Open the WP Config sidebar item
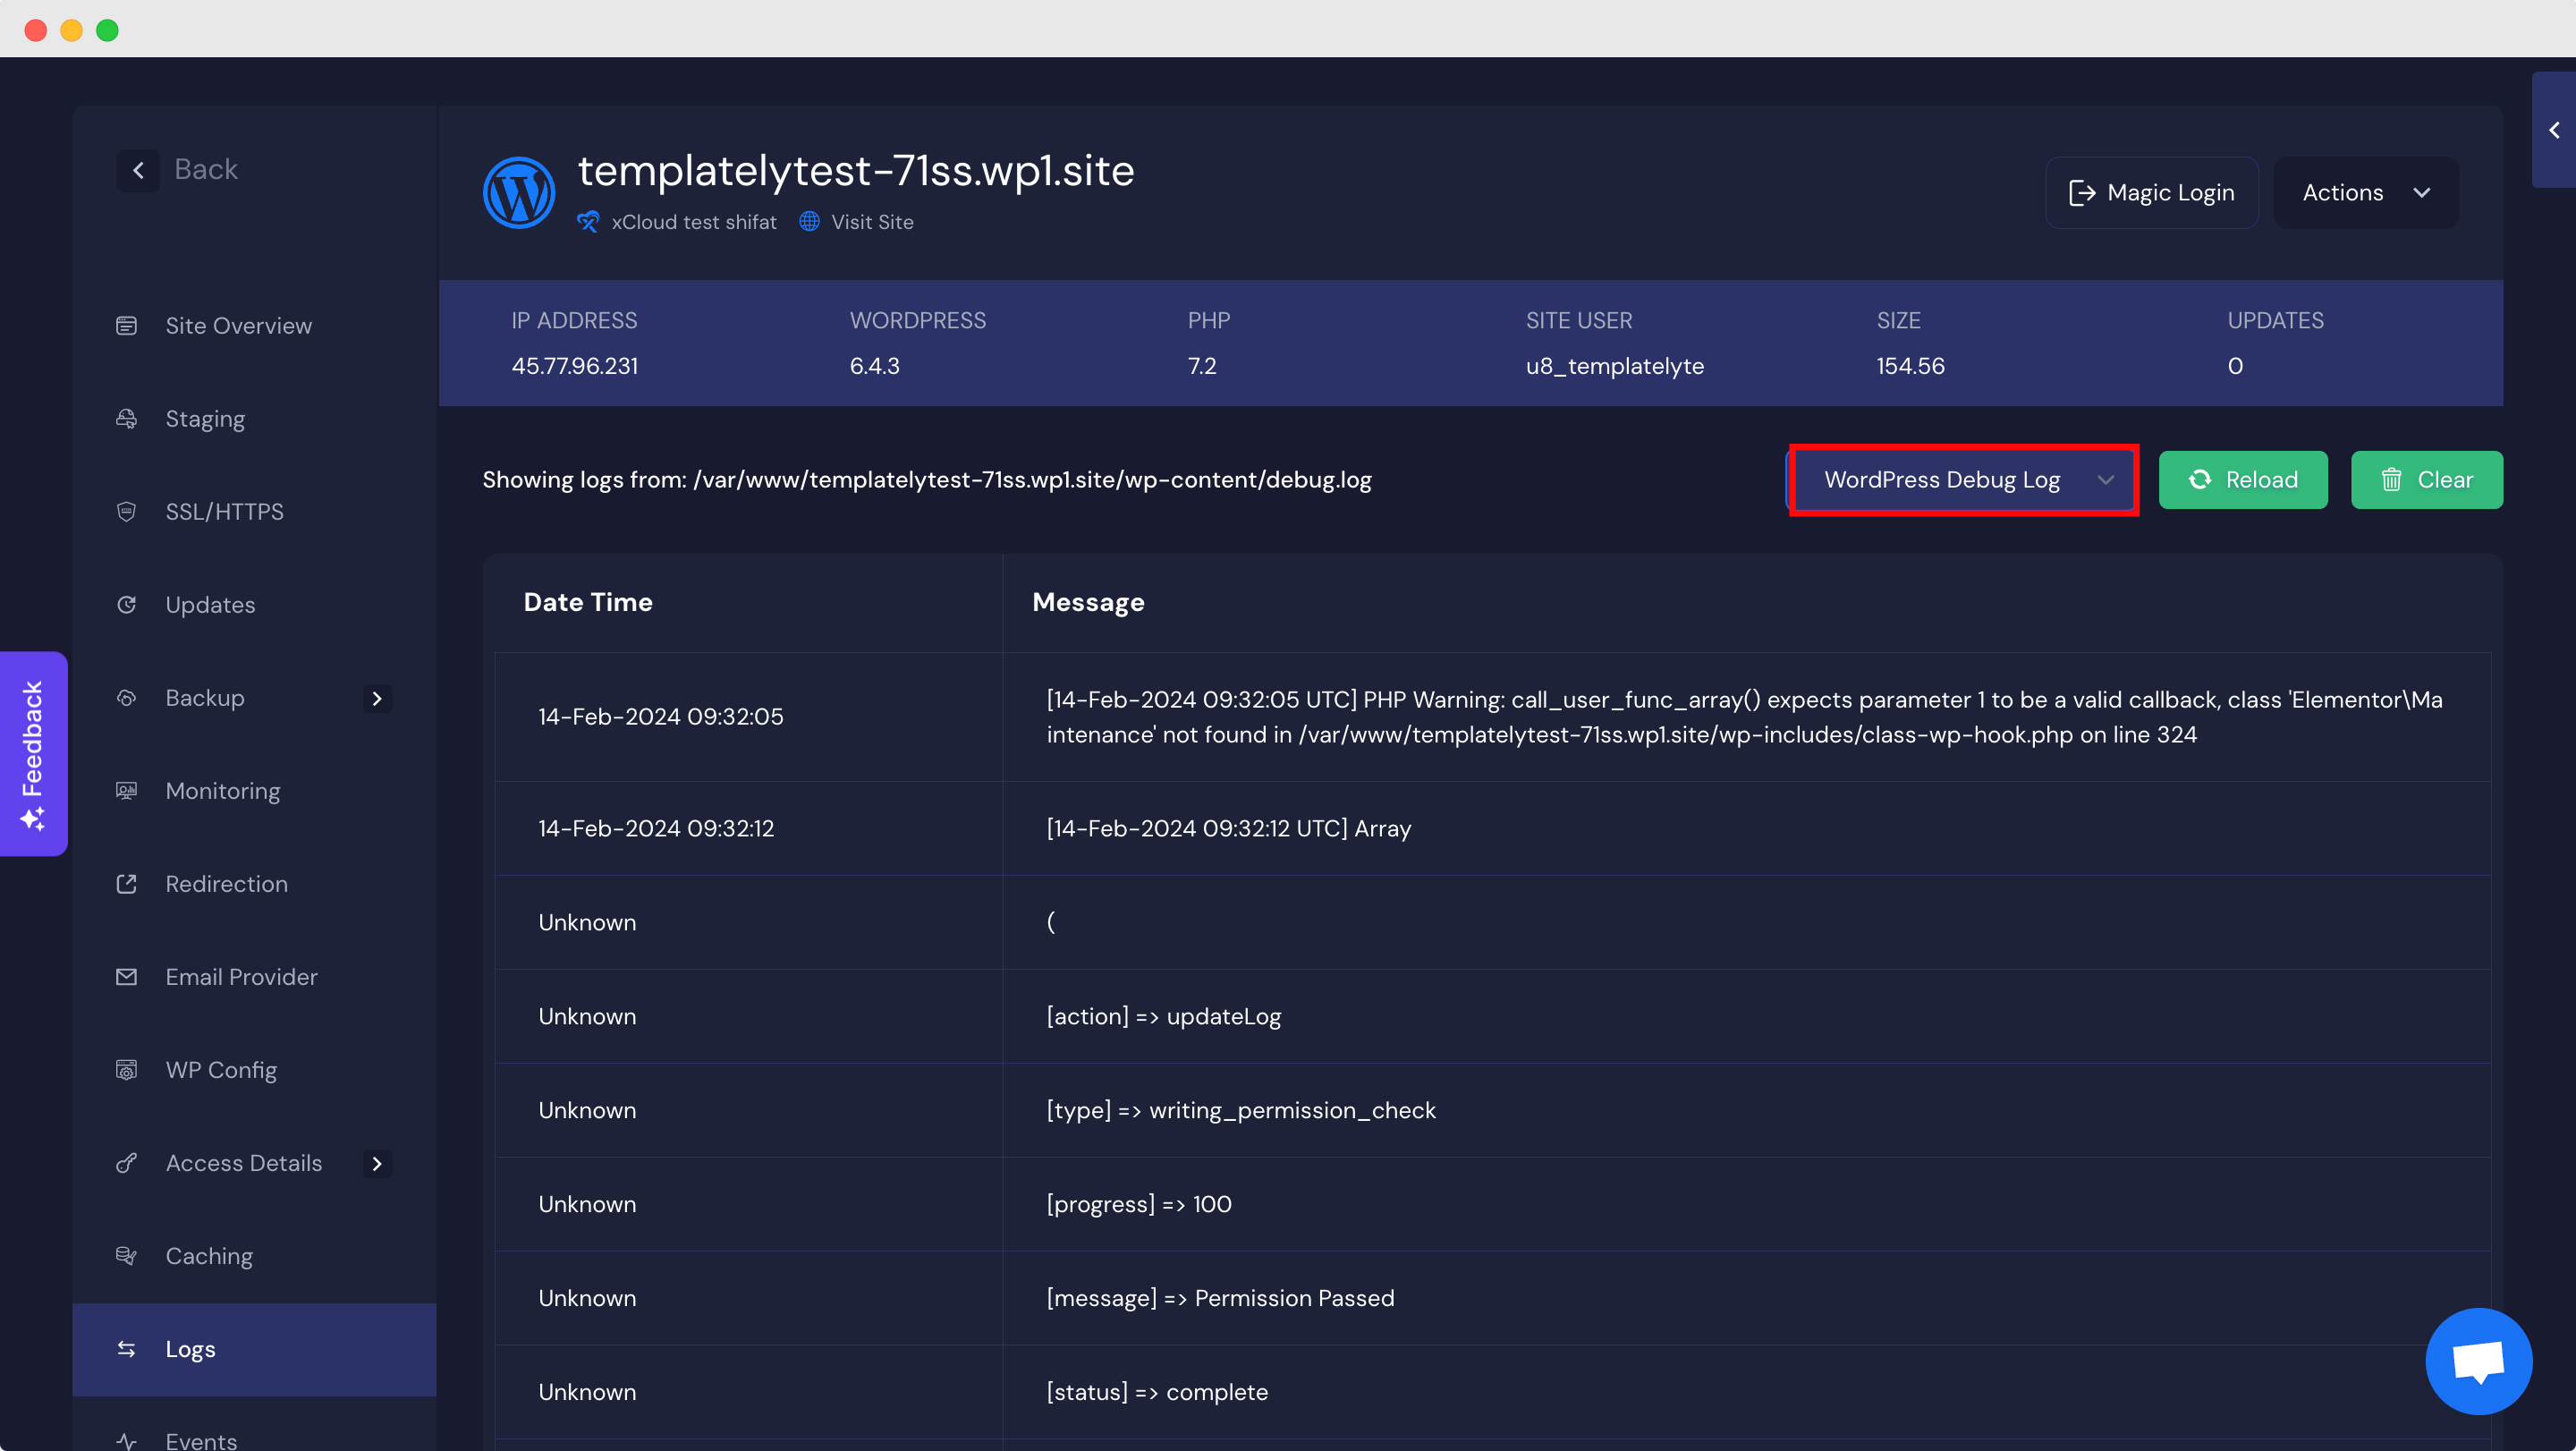The image size is (2576, 1451). pos(221,1070)
